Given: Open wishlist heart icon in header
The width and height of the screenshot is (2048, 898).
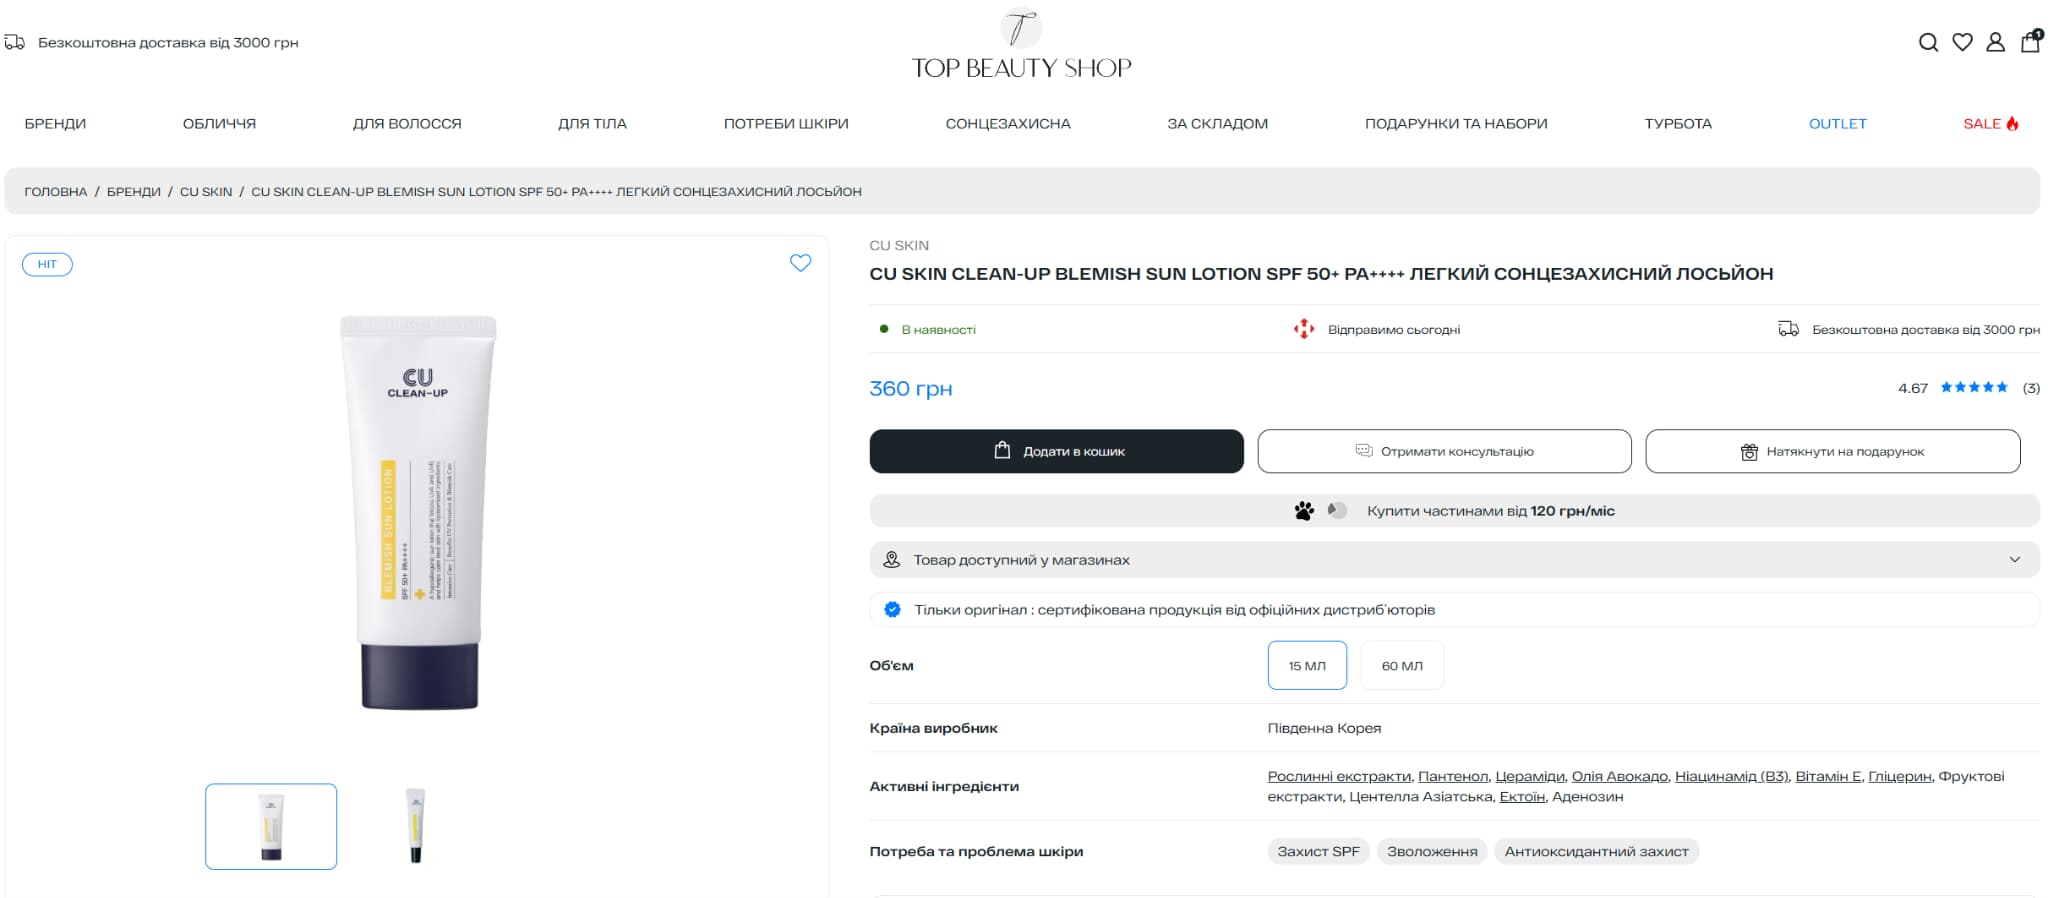Looking at the screenshot, I should pyautogui.click(x=1962, y=42).
